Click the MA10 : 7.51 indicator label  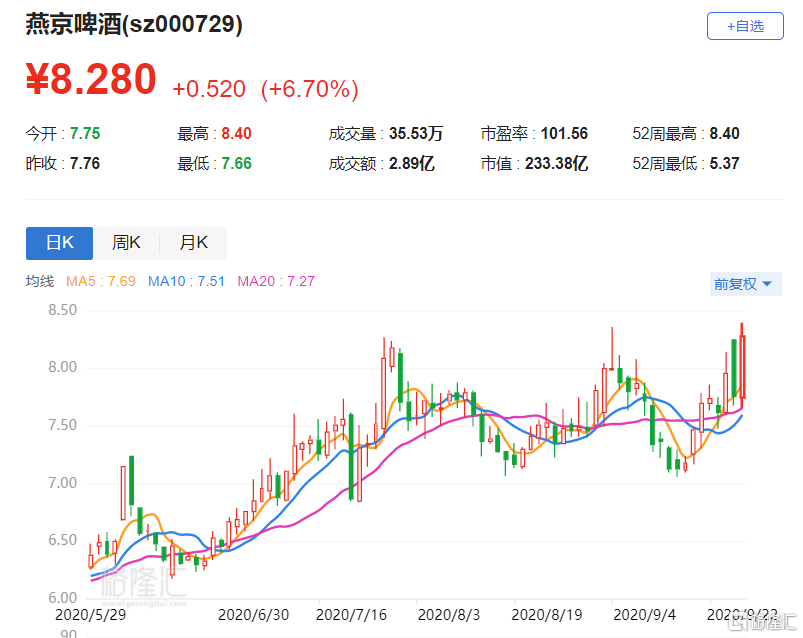[186, 281]
